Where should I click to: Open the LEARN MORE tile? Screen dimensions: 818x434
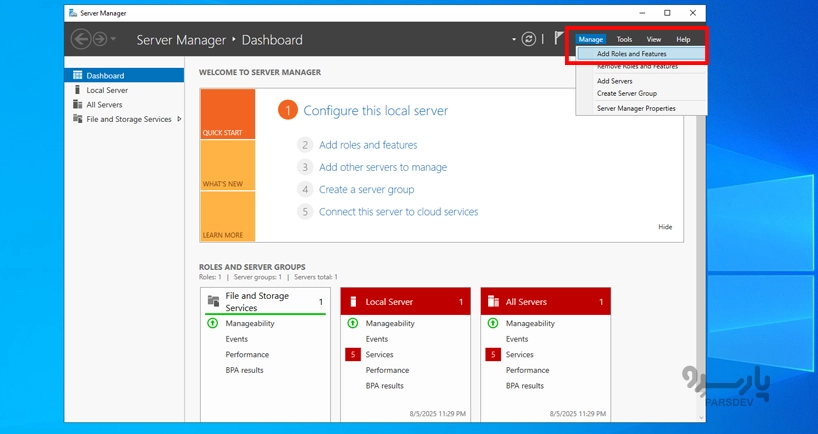click(x=227, y=216)
